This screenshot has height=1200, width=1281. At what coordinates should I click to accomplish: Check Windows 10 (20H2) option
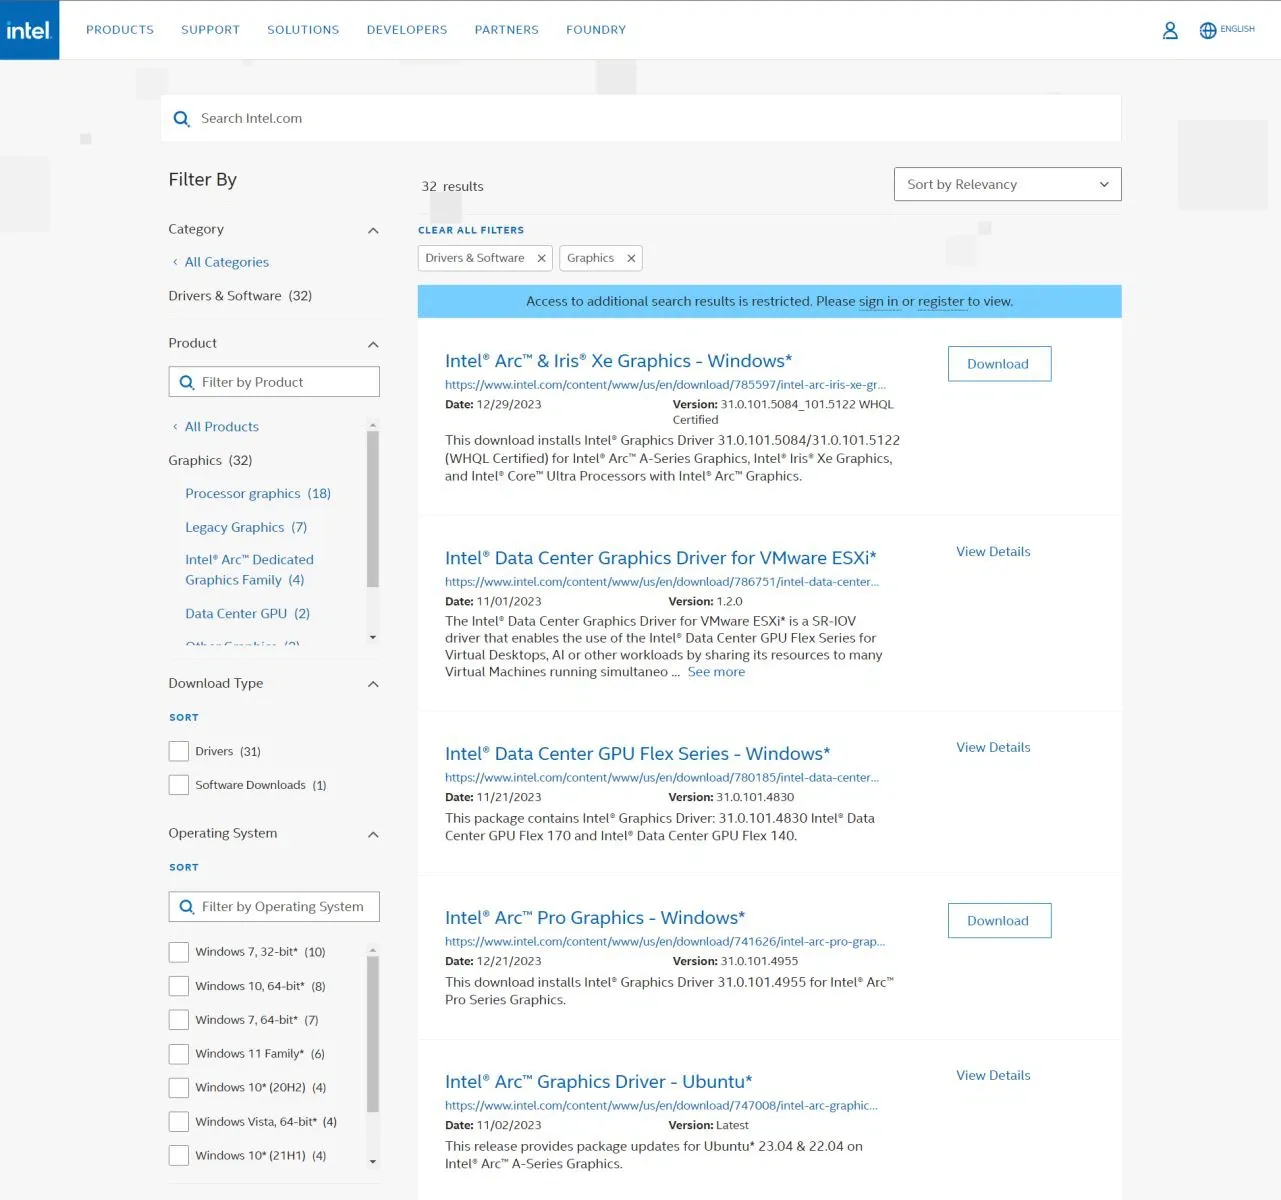coord(179,1087)
